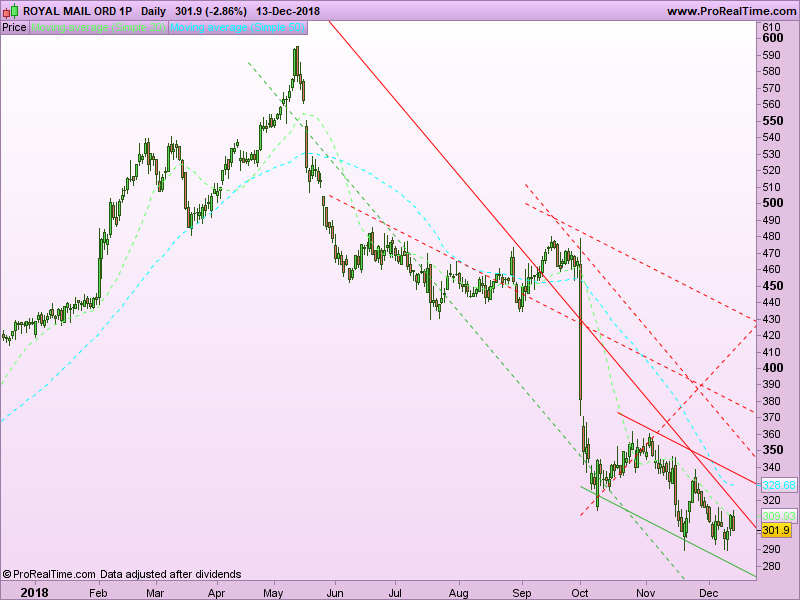The image size is (800, 600).
Task: Click the 301.9 (-2.86%) price readout
Action: pos(211,11)
